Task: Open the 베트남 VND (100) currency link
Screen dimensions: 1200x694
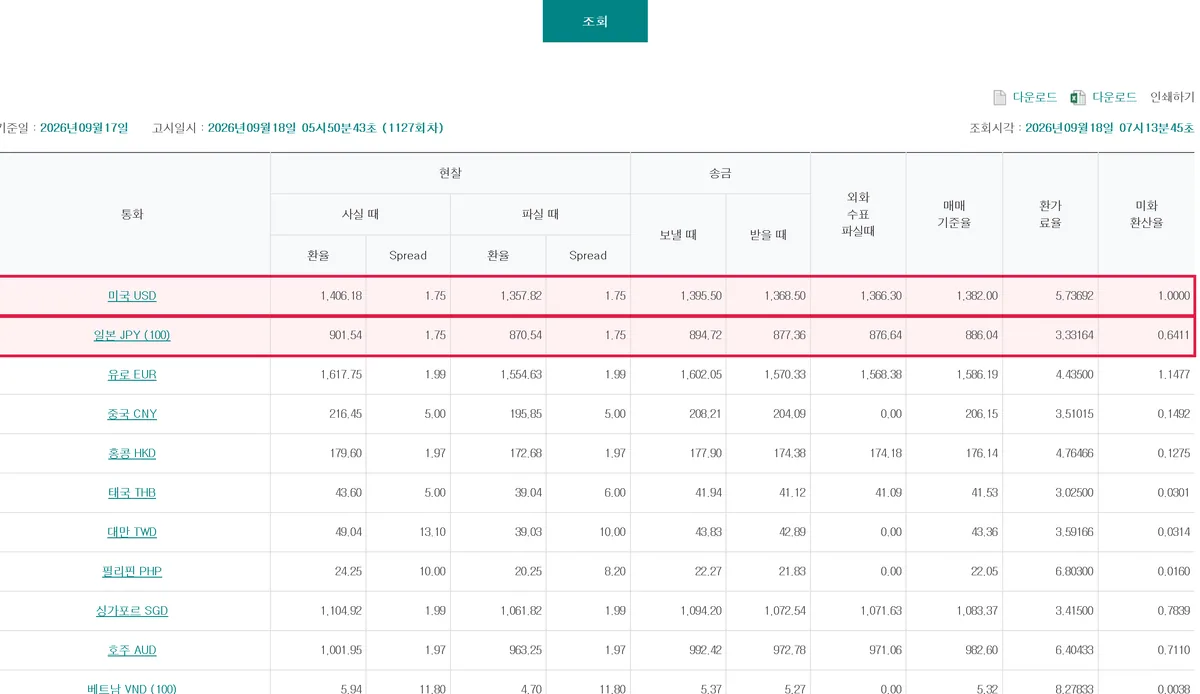Action: click(132, 689)
